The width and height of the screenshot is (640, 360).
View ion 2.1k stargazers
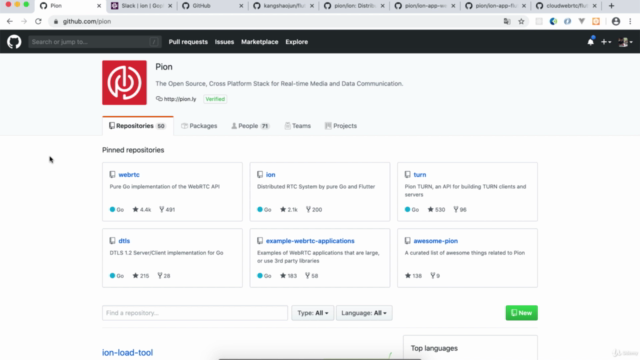(x=289, y=209)
